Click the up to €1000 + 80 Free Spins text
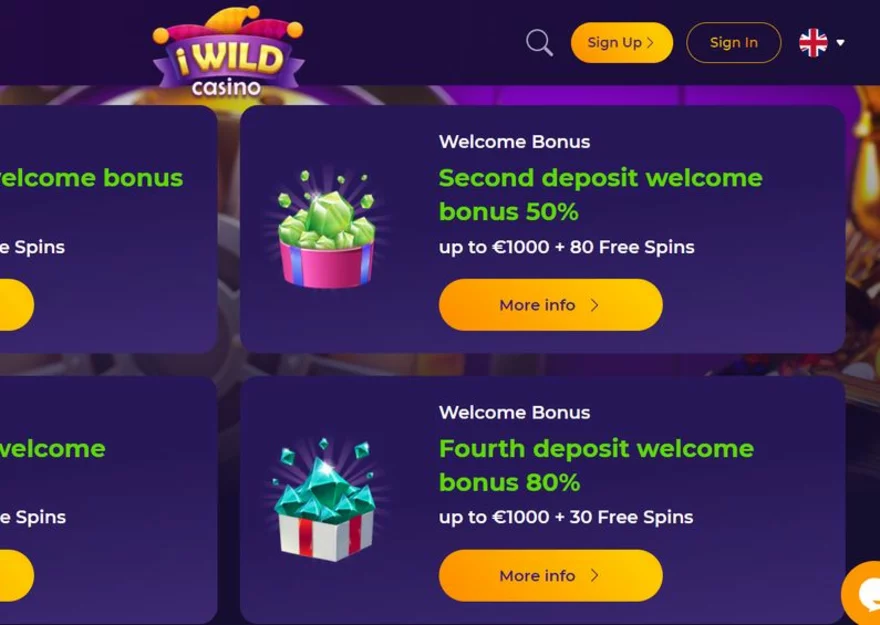 click(567, 247)
